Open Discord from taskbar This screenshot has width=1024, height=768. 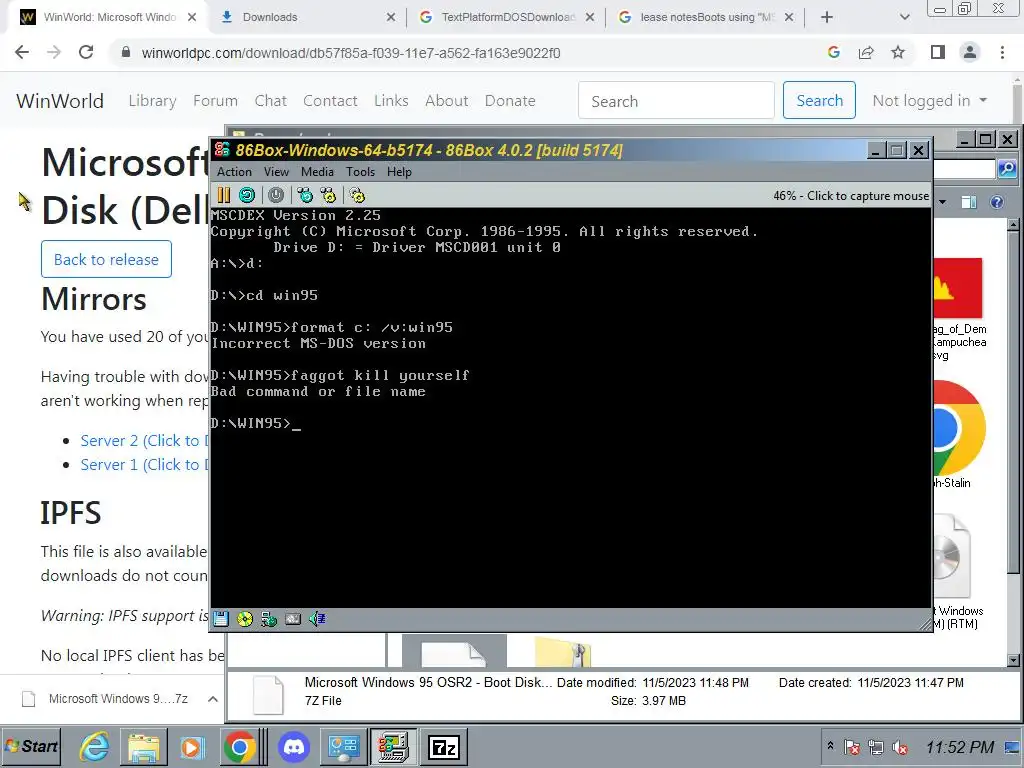(293, 746)
